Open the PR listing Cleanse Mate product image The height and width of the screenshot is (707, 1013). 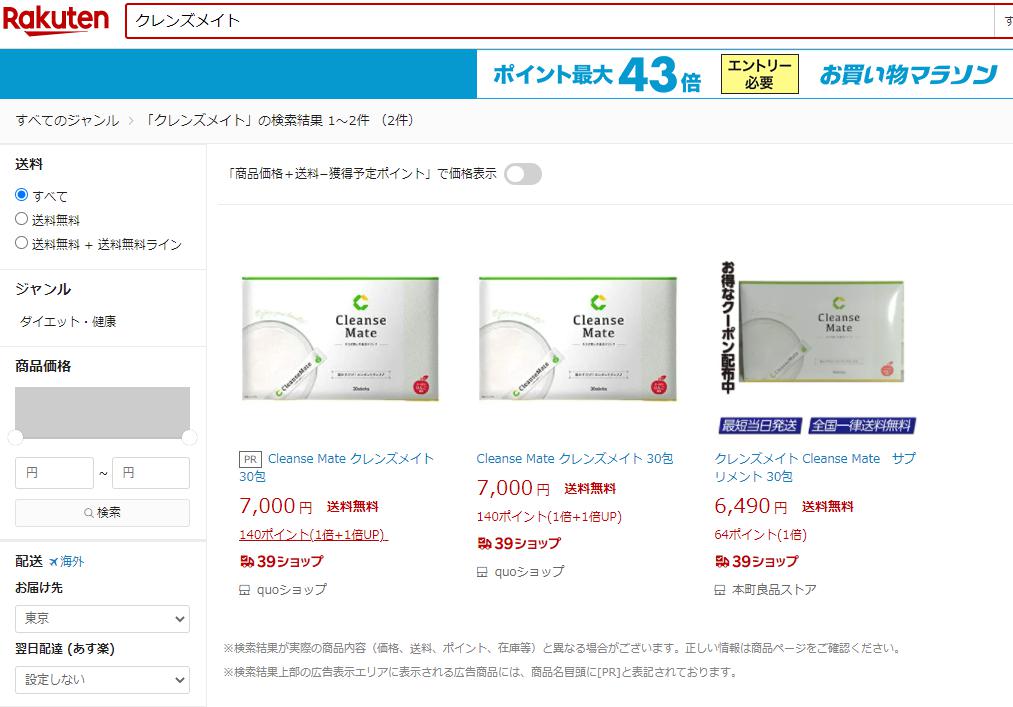pos(340,339)
